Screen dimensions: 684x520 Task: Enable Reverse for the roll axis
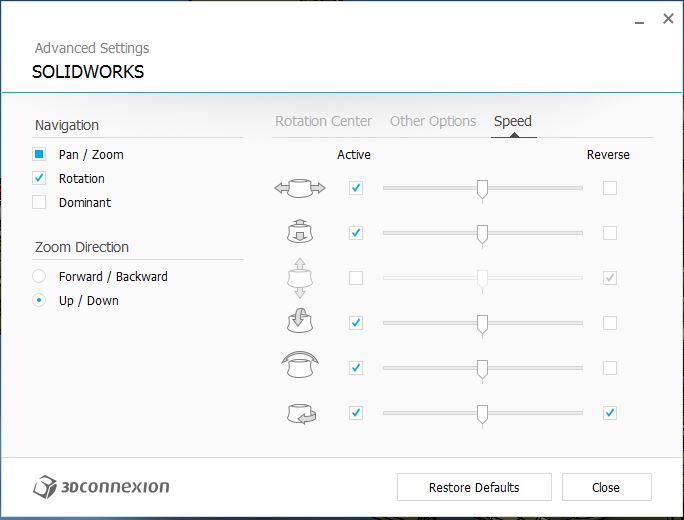point(610,368)
